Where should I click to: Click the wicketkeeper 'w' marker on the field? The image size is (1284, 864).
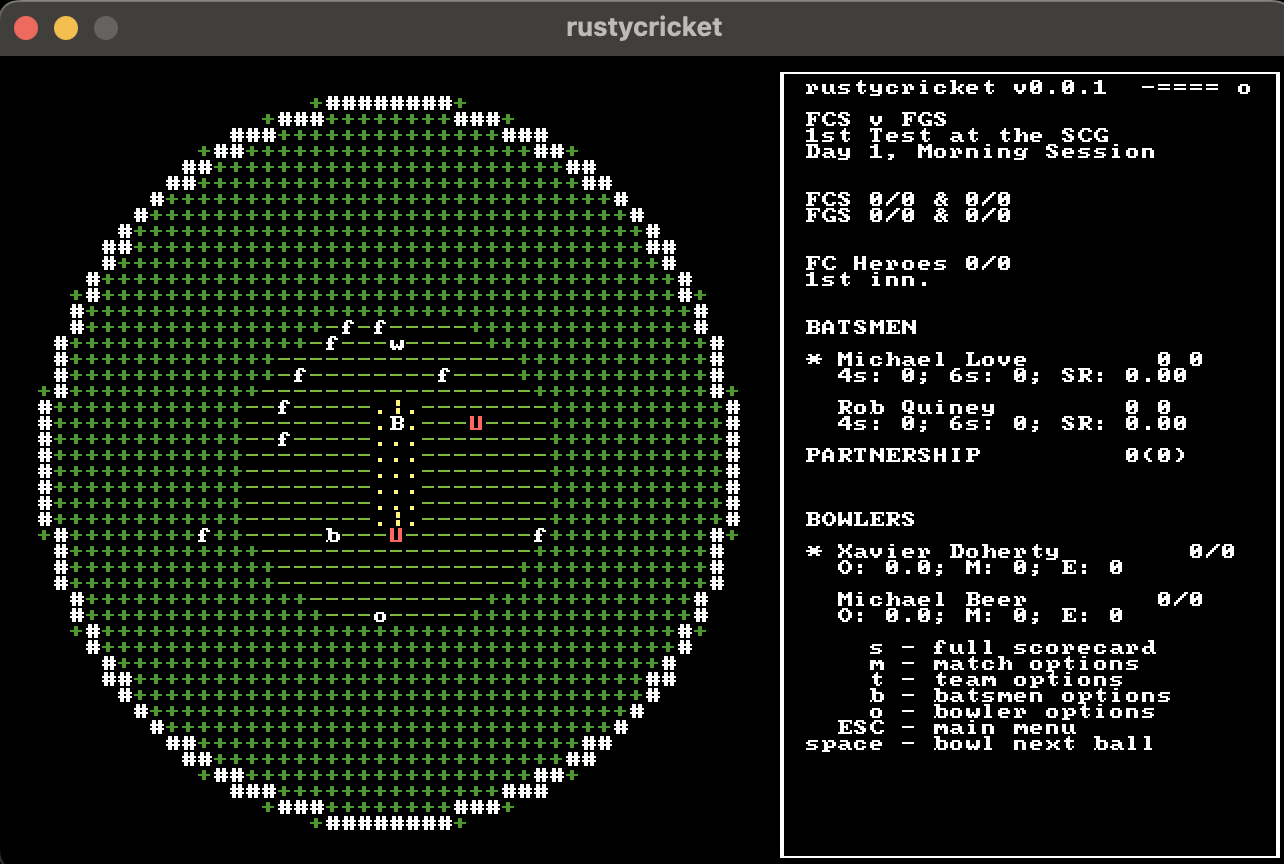[x=397, y=345]
